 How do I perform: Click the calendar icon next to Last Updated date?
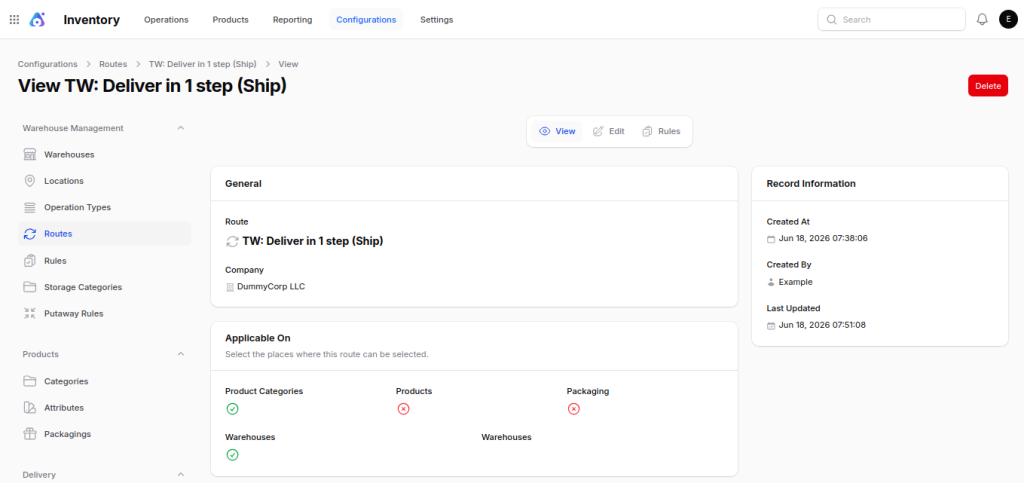[771, 325]
